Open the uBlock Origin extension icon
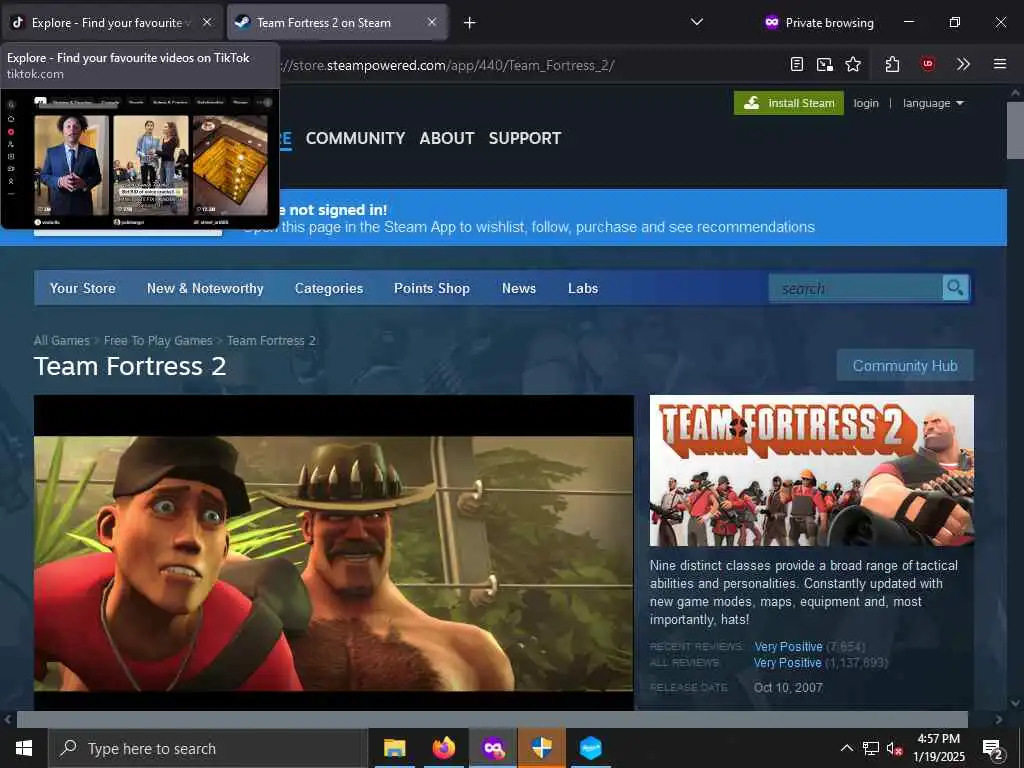 pos(927,64)
